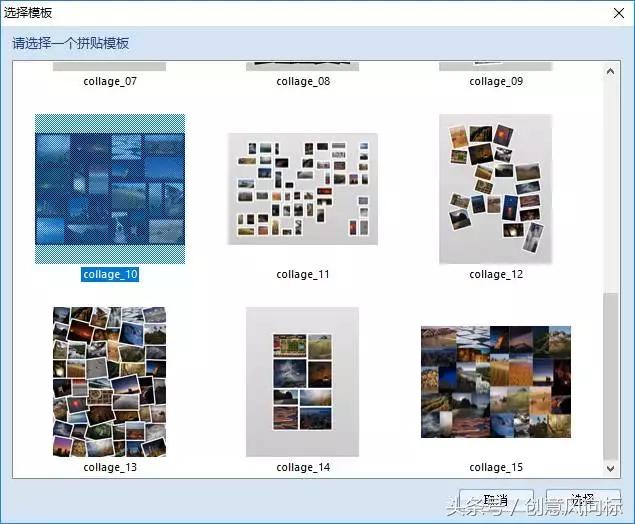The image size is (635, 524).
Task: Choose the collage_14 framed grid thumbnail
Action: click(x=302, y=382)
